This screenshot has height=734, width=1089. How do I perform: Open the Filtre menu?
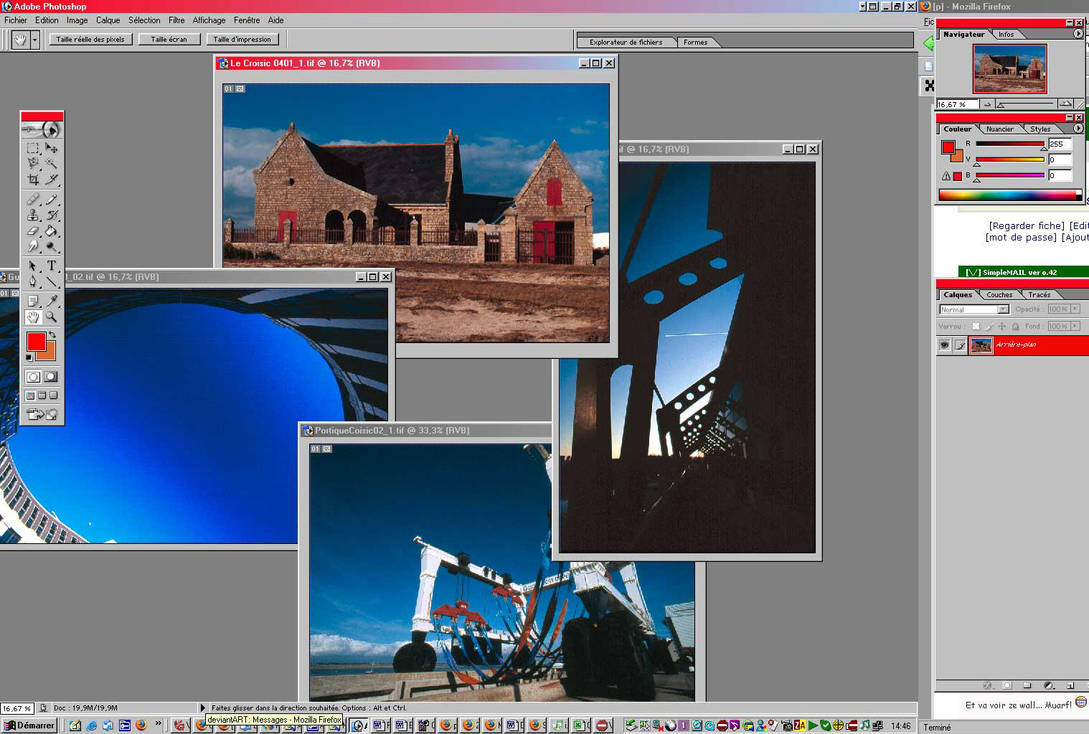tap(176, 20)
